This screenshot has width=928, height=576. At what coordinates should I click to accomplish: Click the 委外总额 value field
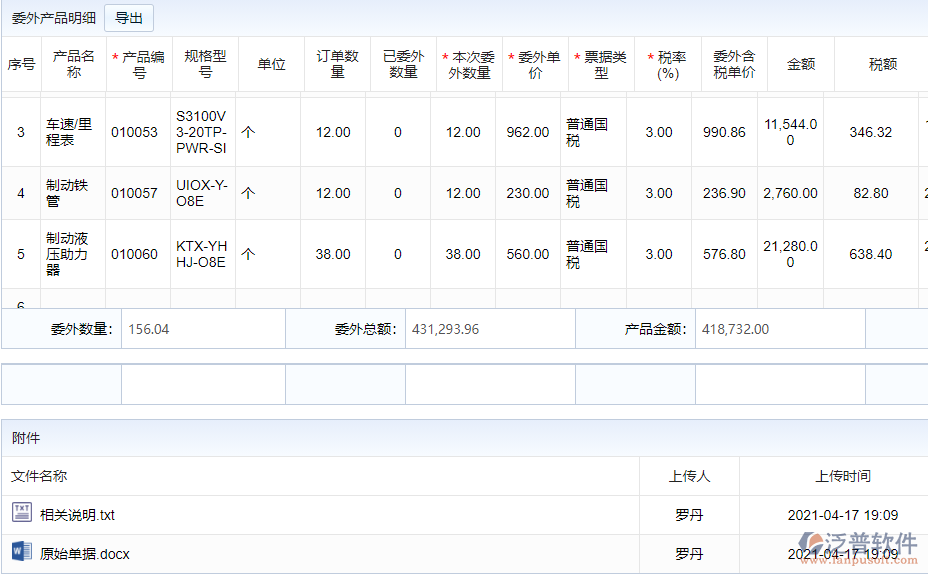[x=489, y=328]
